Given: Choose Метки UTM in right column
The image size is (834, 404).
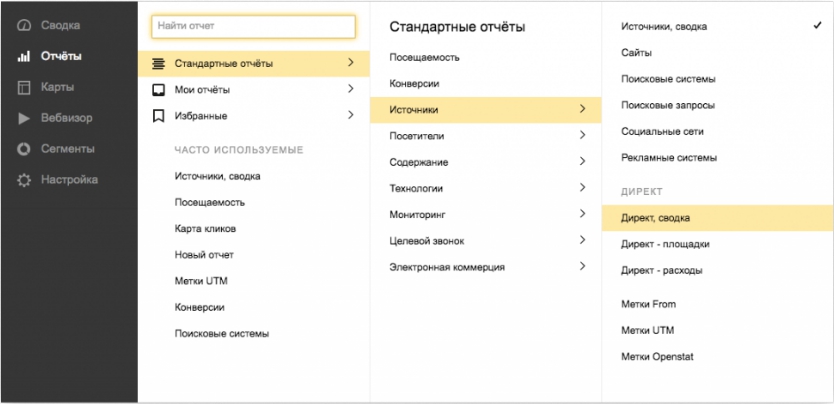Looking at the screenshot, I should (648, 331).
